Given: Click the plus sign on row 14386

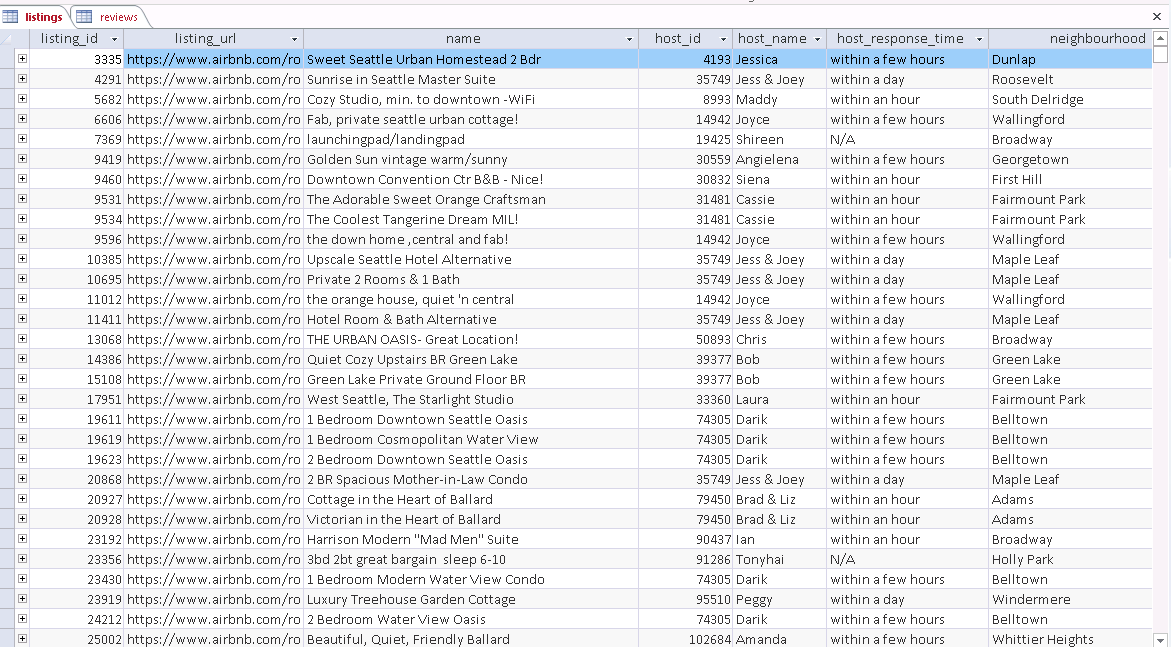Looking at the screenshot, I should click(x=22, y=359).
